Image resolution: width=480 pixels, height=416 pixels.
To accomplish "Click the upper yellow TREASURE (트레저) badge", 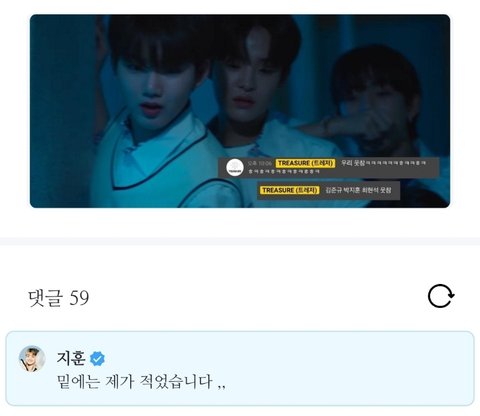I will point(305,163).
